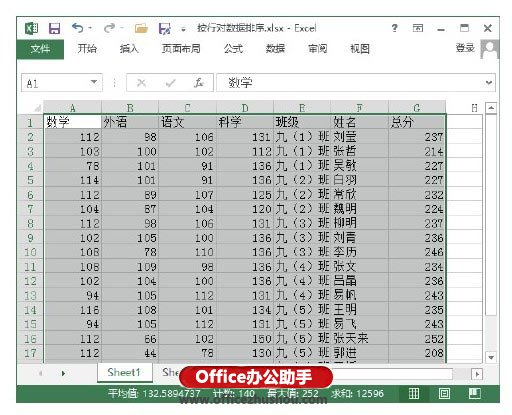Open ribbon display options icon
512x415 pixels.
coord(418,28)
